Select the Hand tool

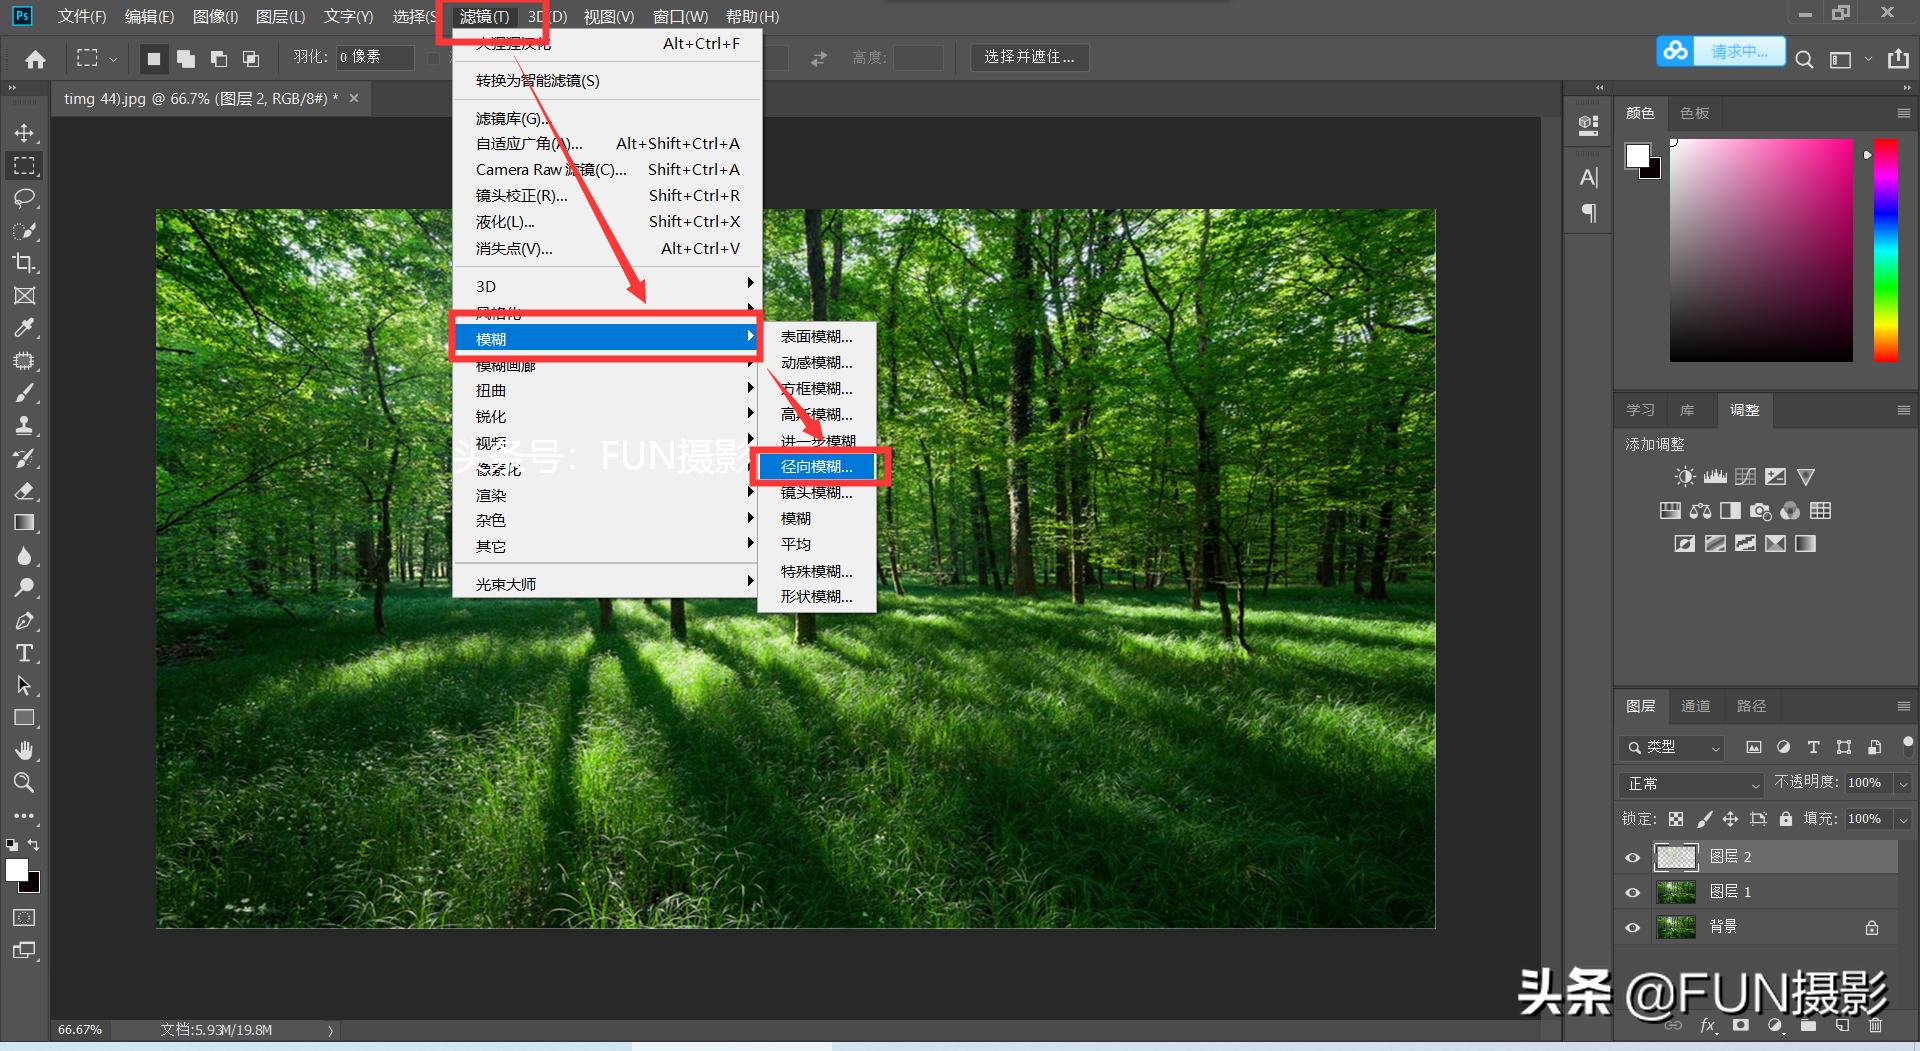(x=24, y=750)
